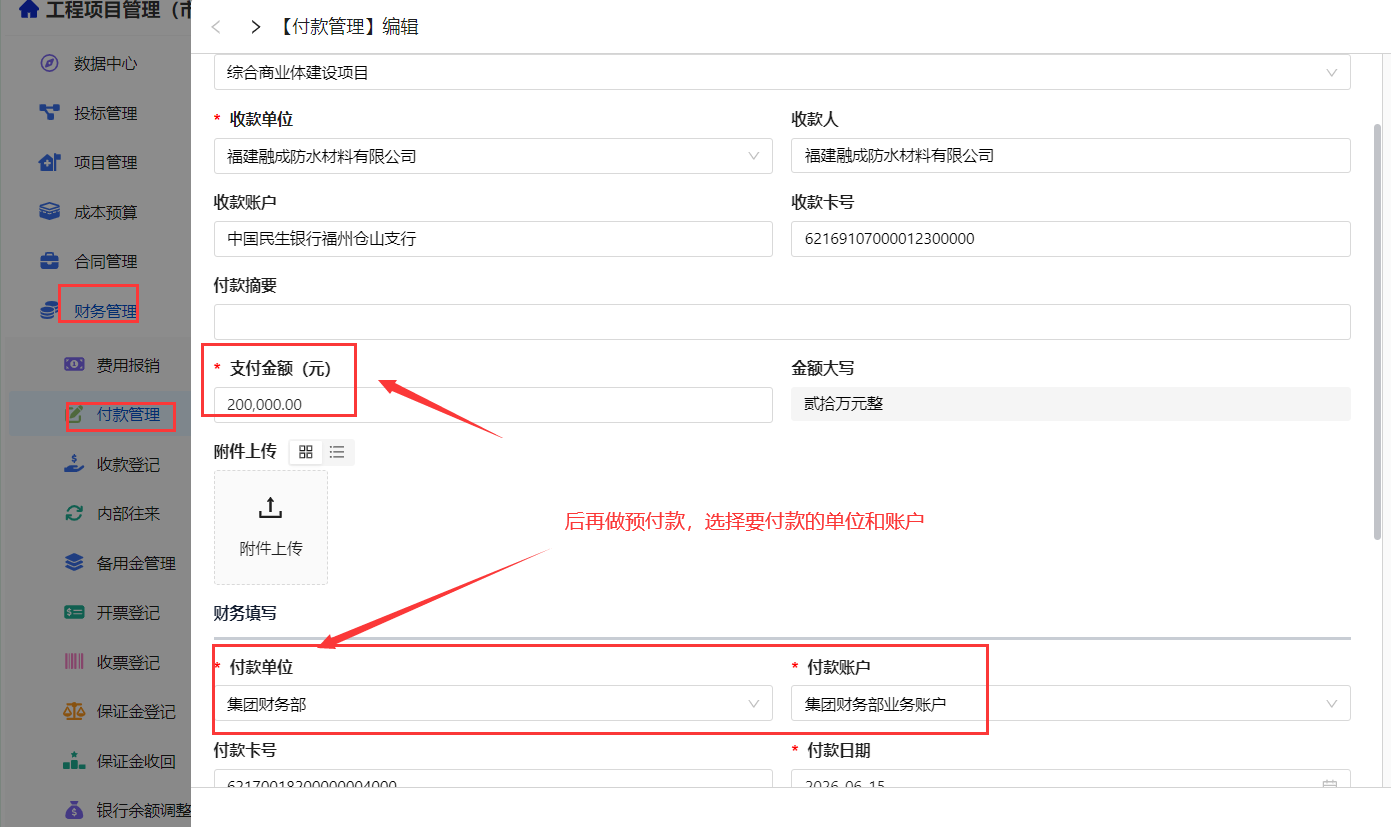Click the 投标管理 sidebar icon

click(x=49, y=112)
